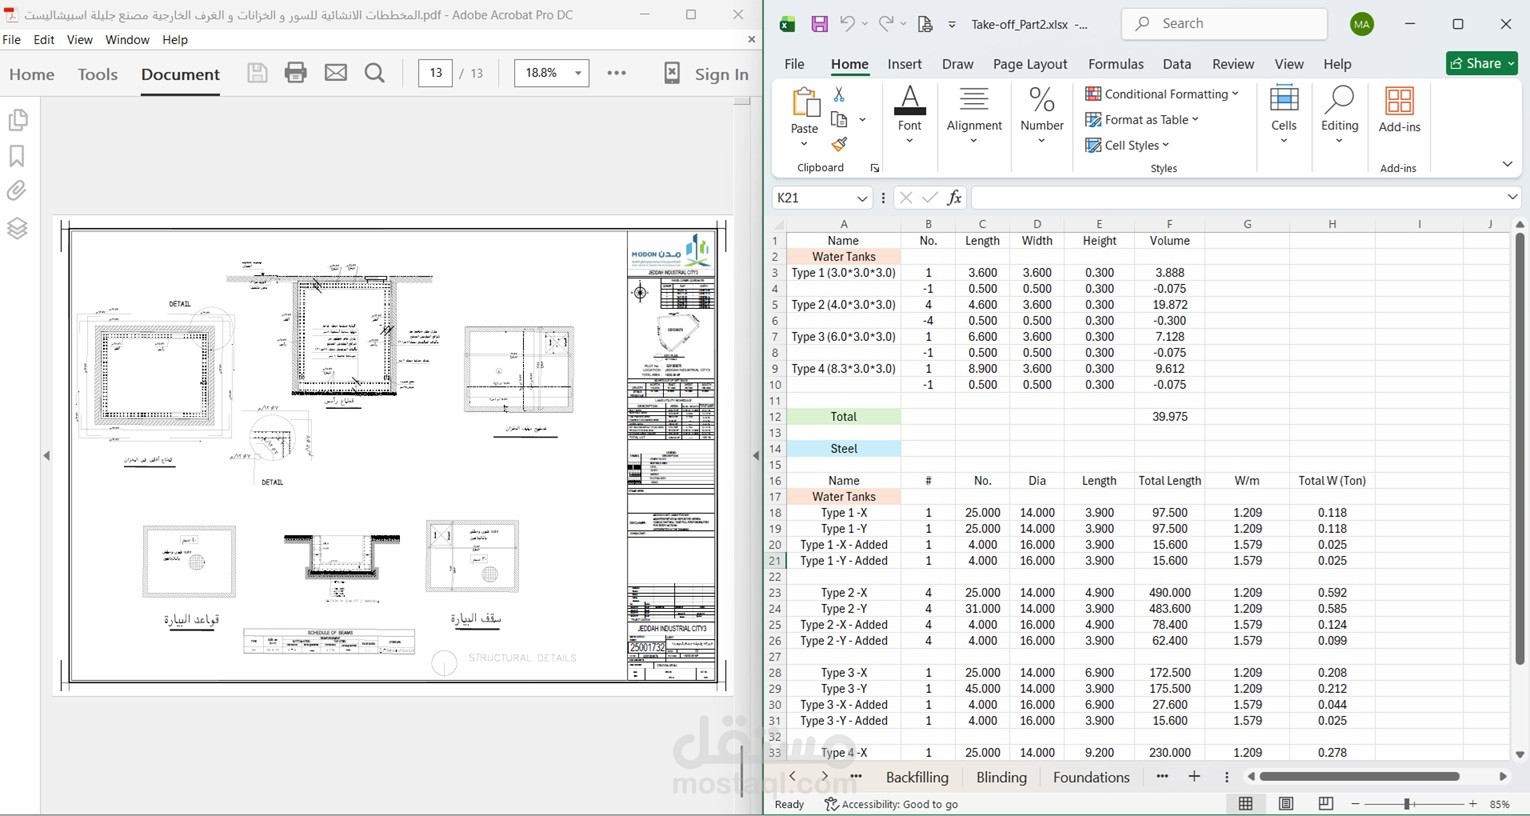Click the green Share button
The image size is (1530, 816).
pyautogui.click(x=1482, y=63)
